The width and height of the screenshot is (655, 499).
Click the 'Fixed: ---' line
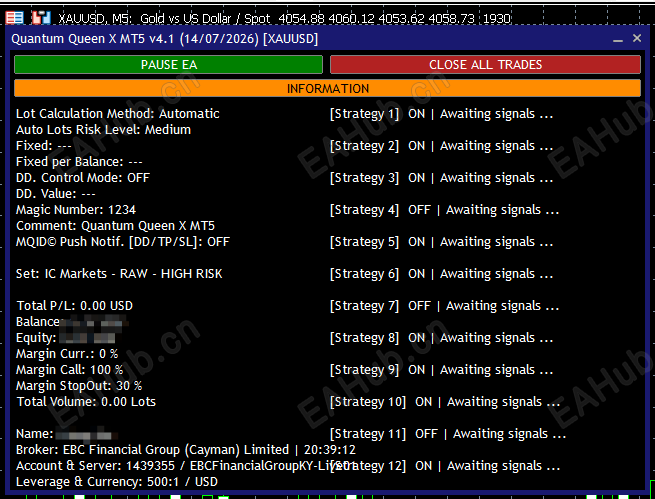pyautogui.click(x=44, y=146)
